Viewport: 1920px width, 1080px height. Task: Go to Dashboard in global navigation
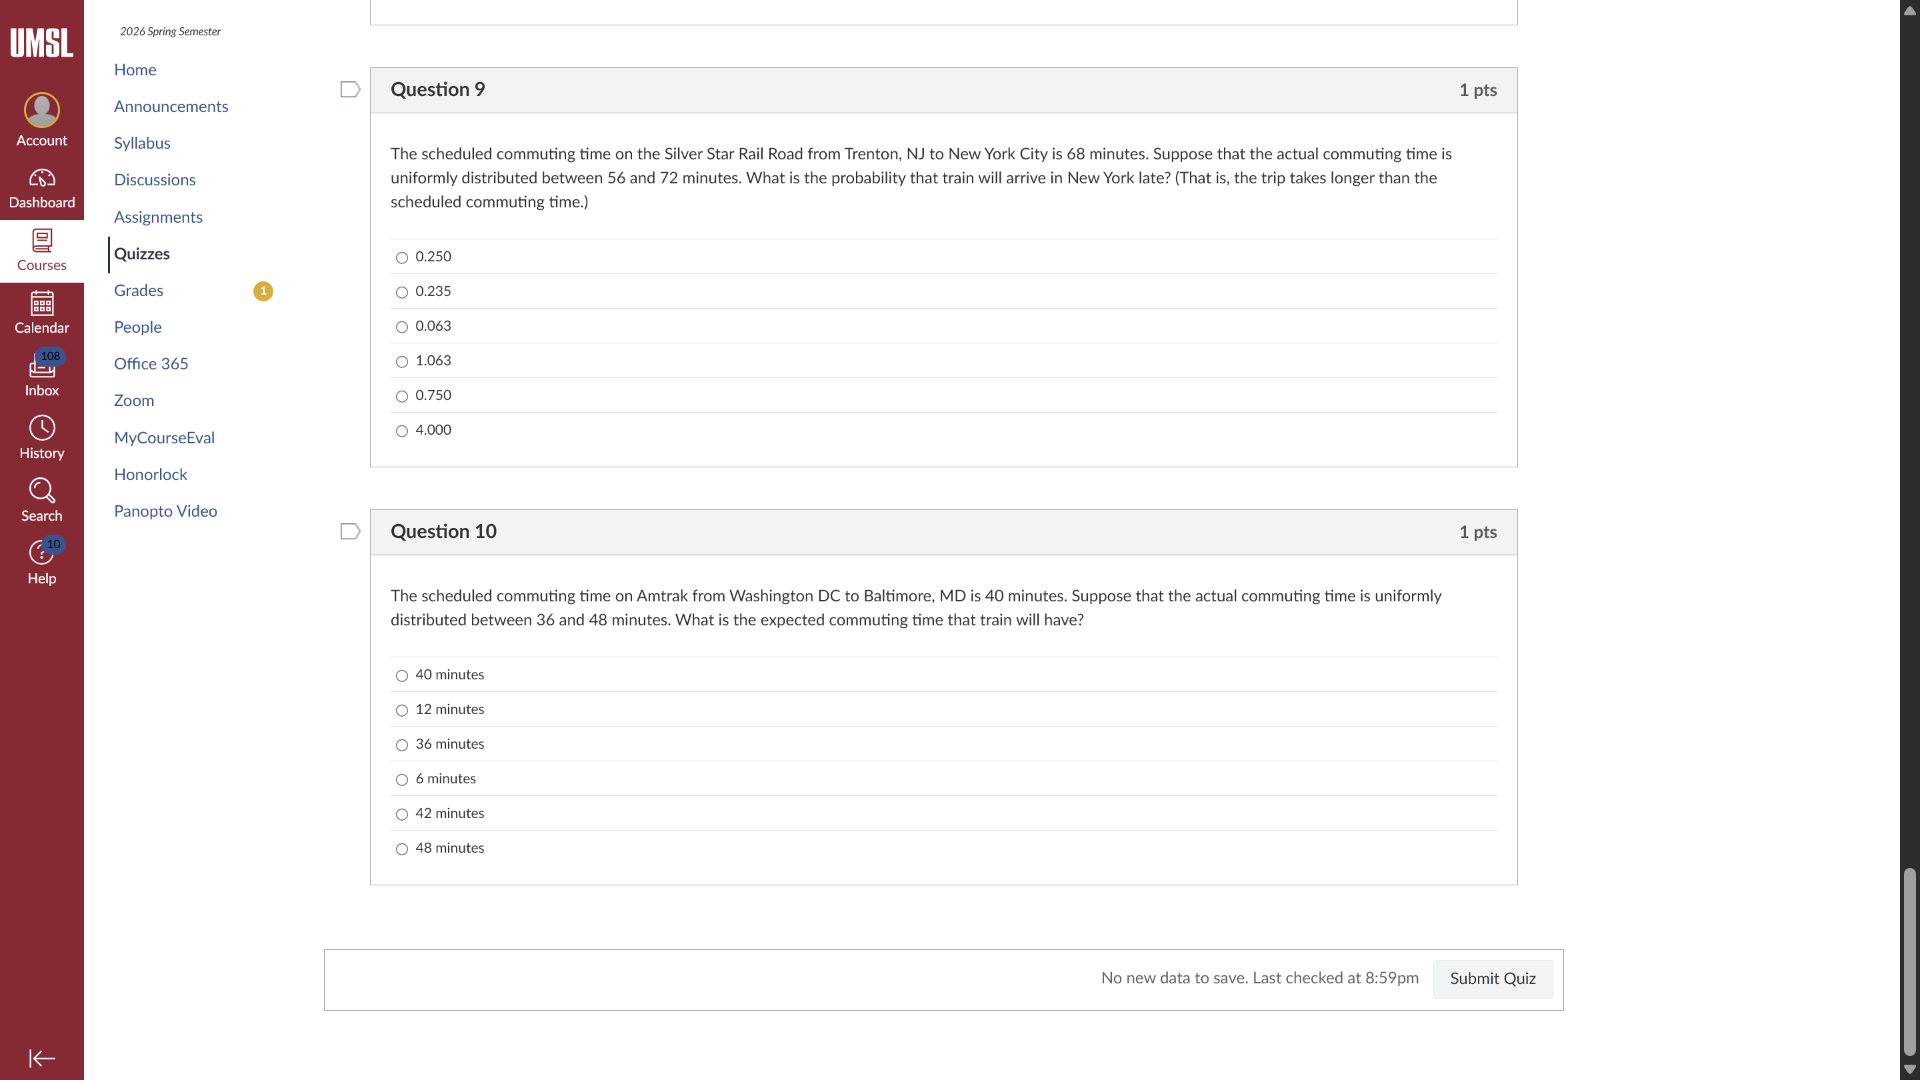(x=41, y=188)
